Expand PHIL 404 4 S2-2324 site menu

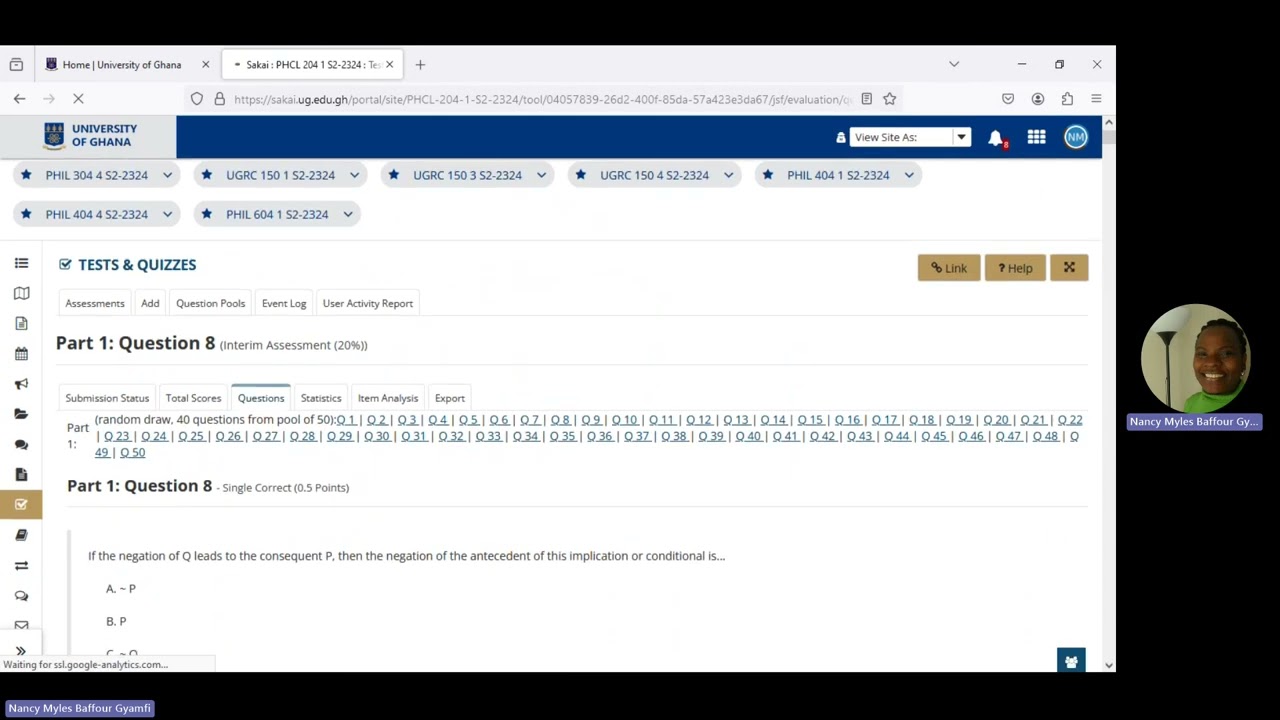(167, 214)
